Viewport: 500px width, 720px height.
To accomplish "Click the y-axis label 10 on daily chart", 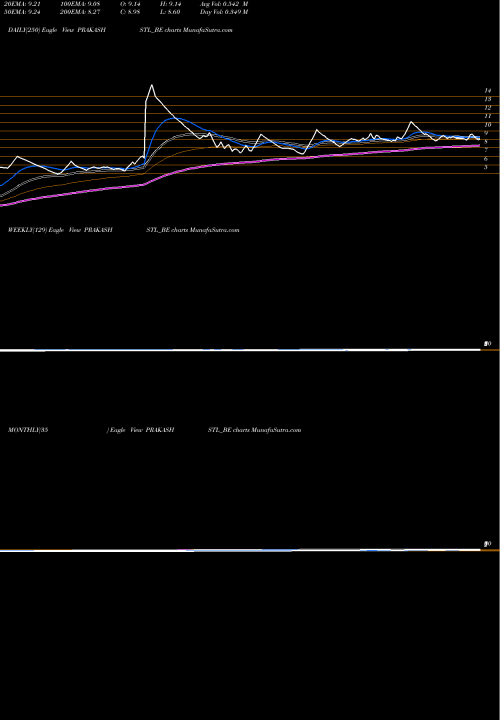I will coord(488,125).
